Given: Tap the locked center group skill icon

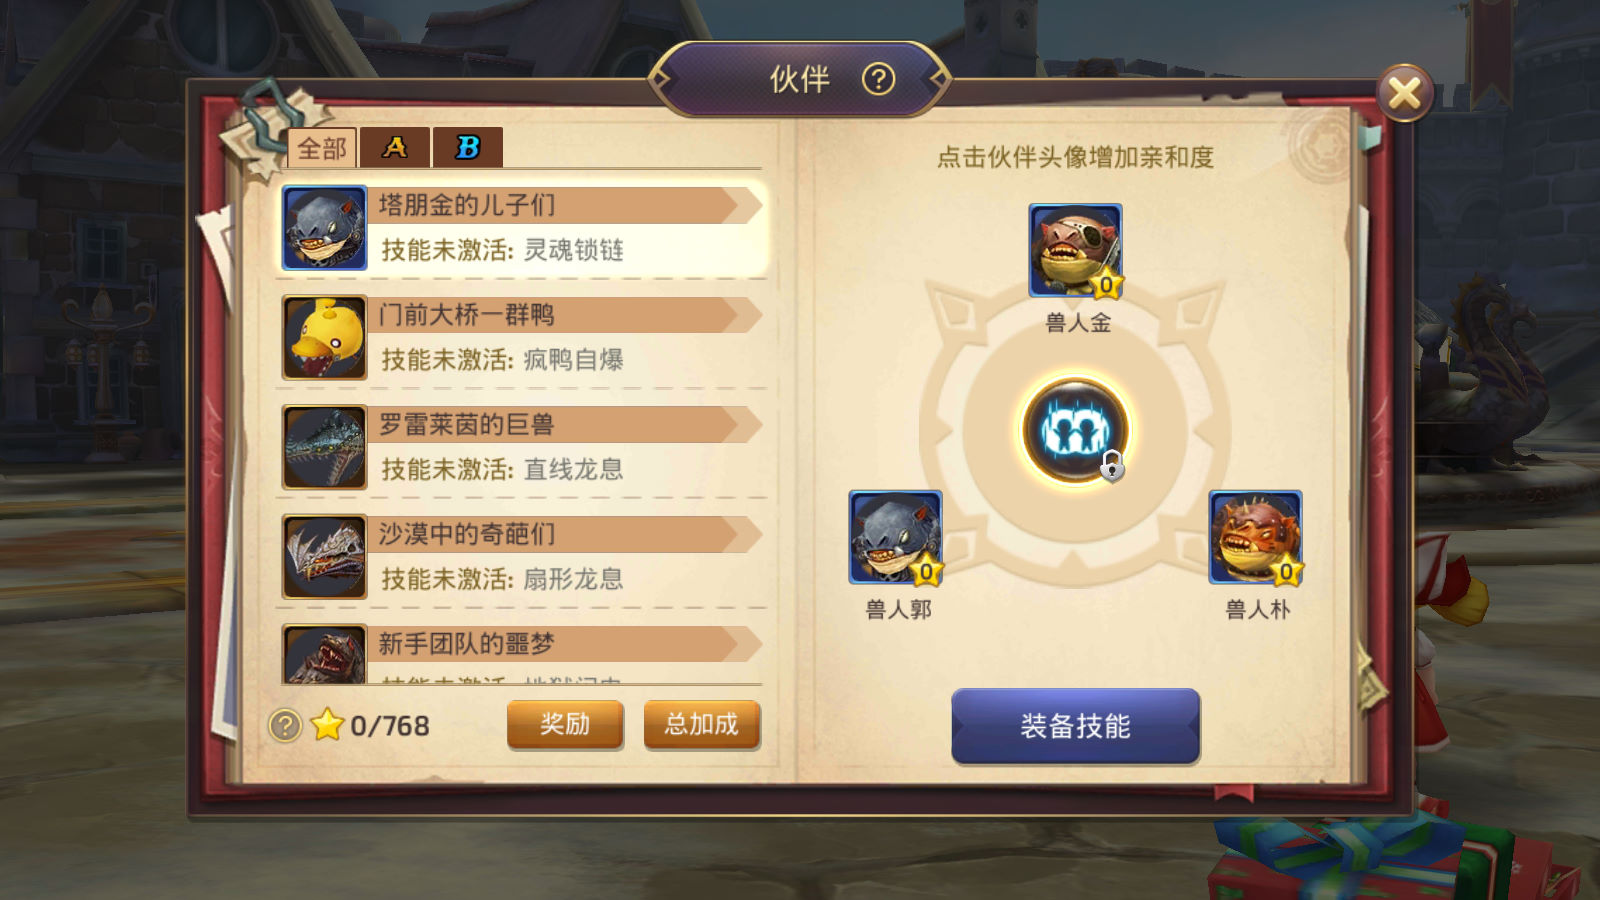Looking at the screenshot, I should [1075, 431].
